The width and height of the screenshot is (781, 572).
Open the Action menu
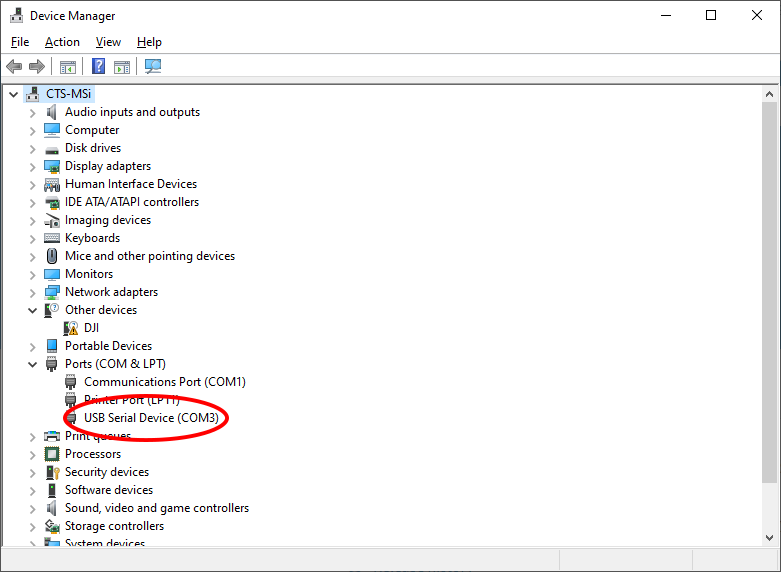click(x=62, y=42)
